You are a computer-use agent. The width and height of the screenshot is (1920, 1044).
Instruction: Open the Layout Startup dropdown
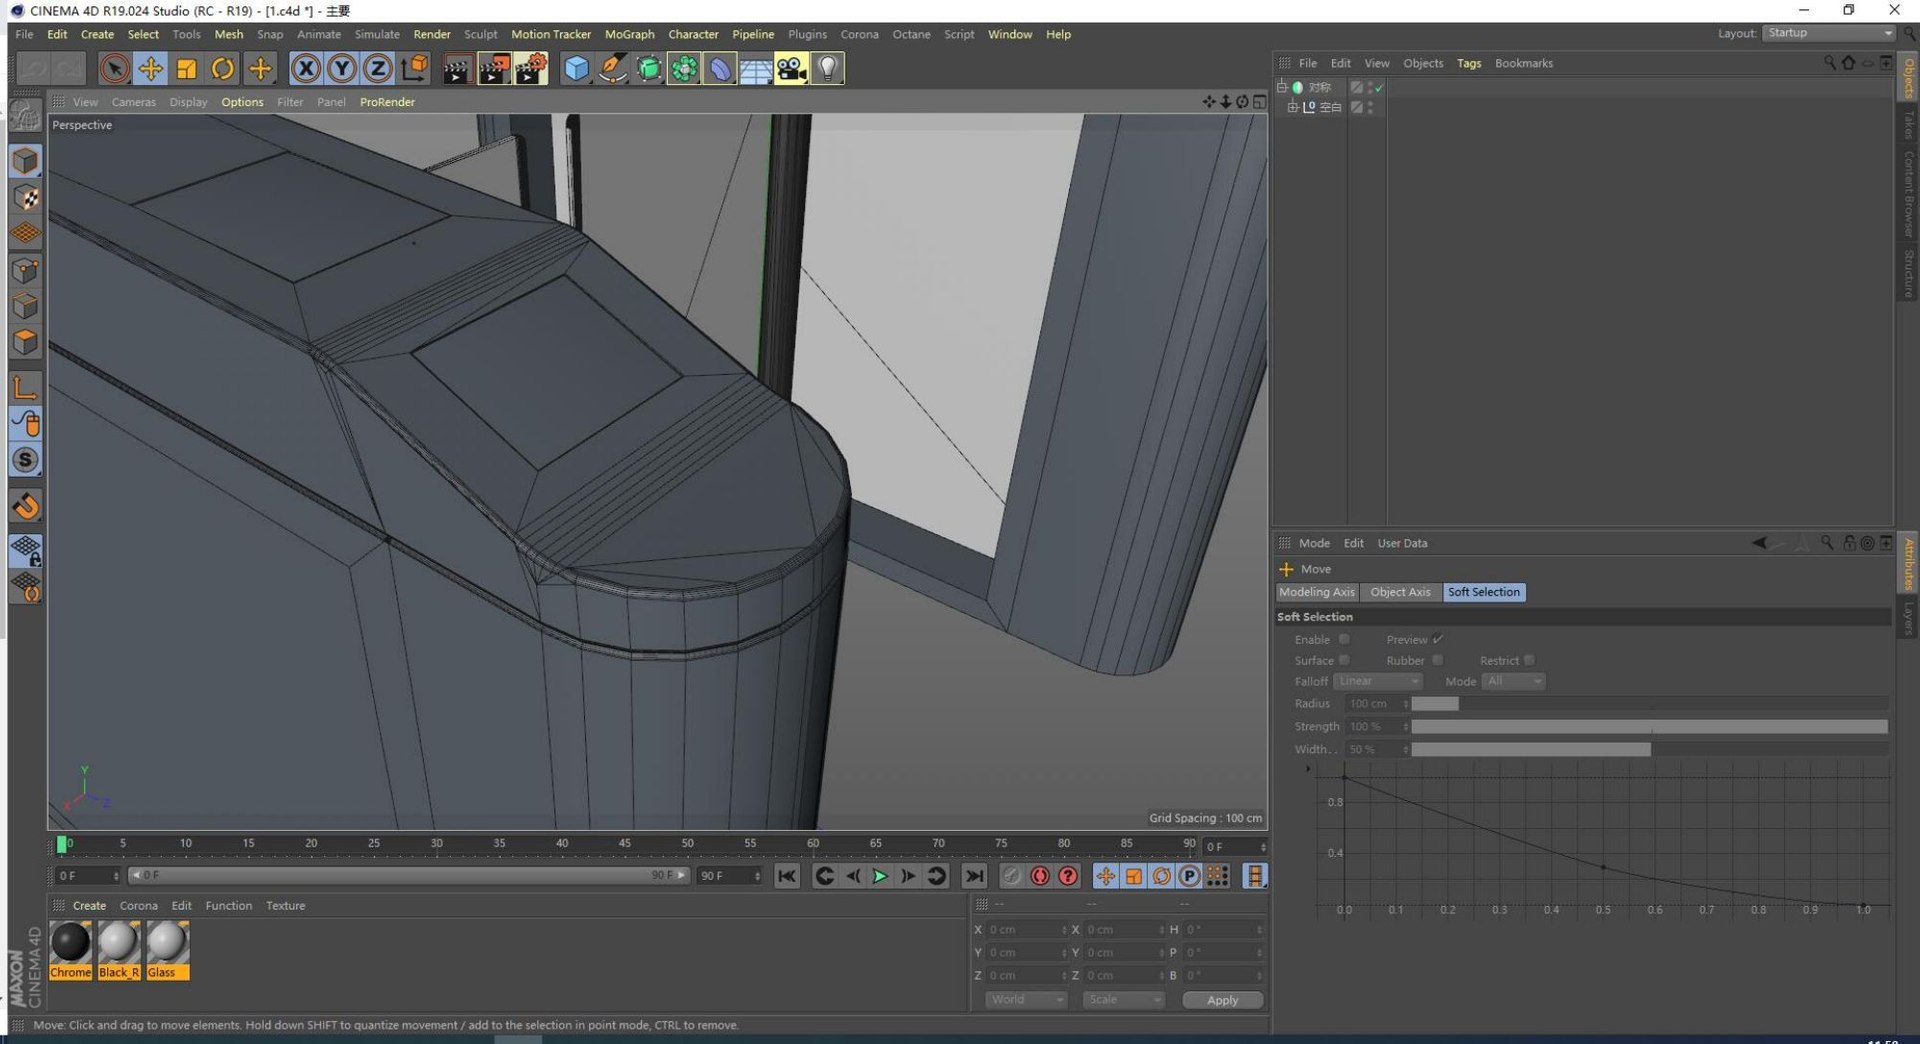[x=1828, y=33]
